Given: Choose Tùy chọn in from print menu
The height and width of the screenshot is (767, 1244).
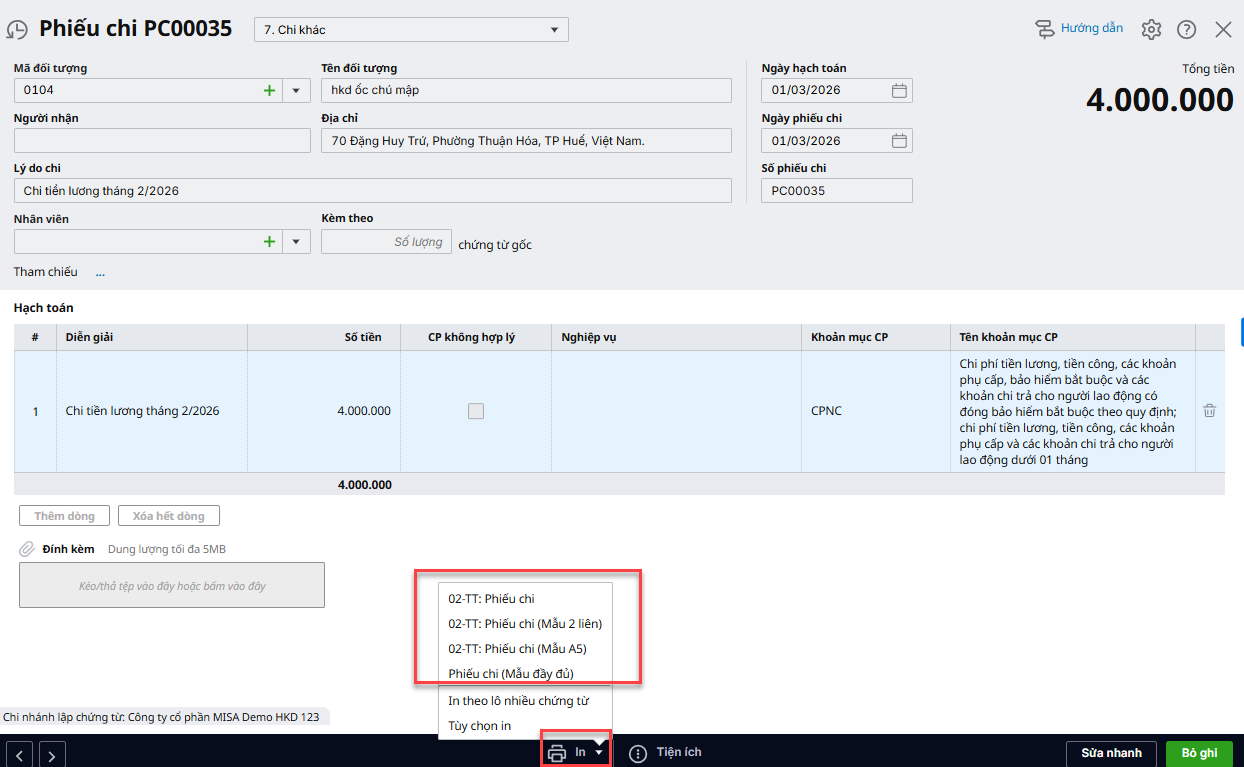Looking at the screenshot, I should (x=480, y=726).
